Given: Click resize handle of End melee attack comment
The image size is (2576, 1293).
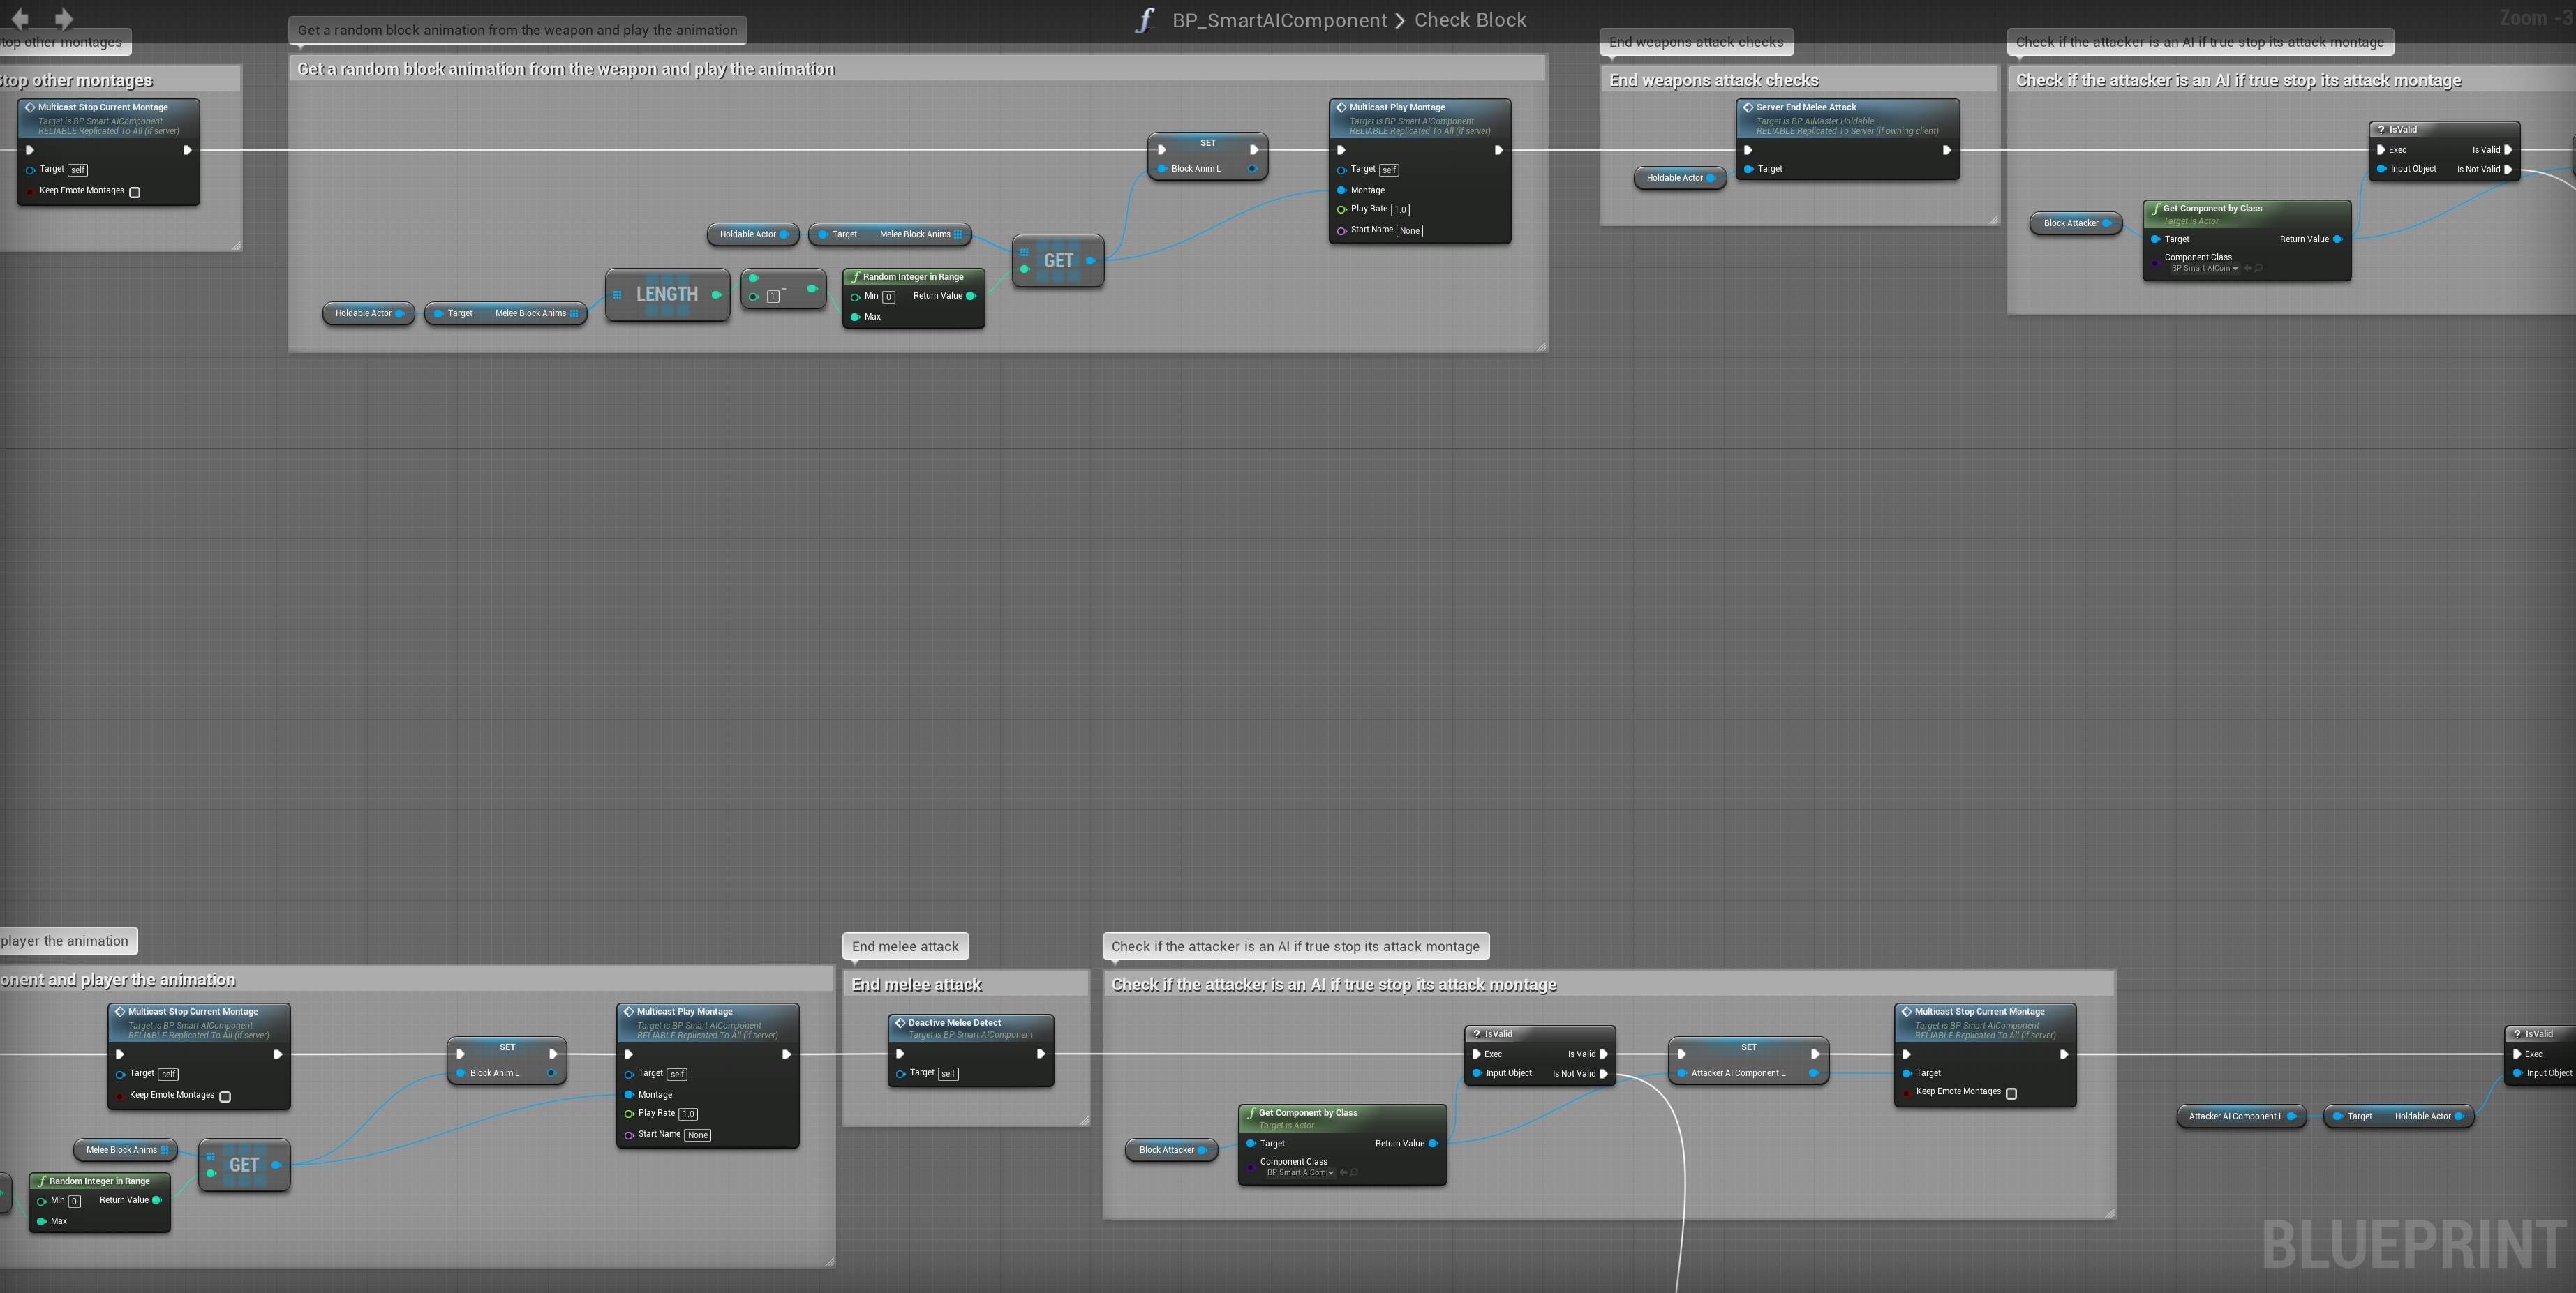Looking at the screenshot, I should (1084, 1121).
